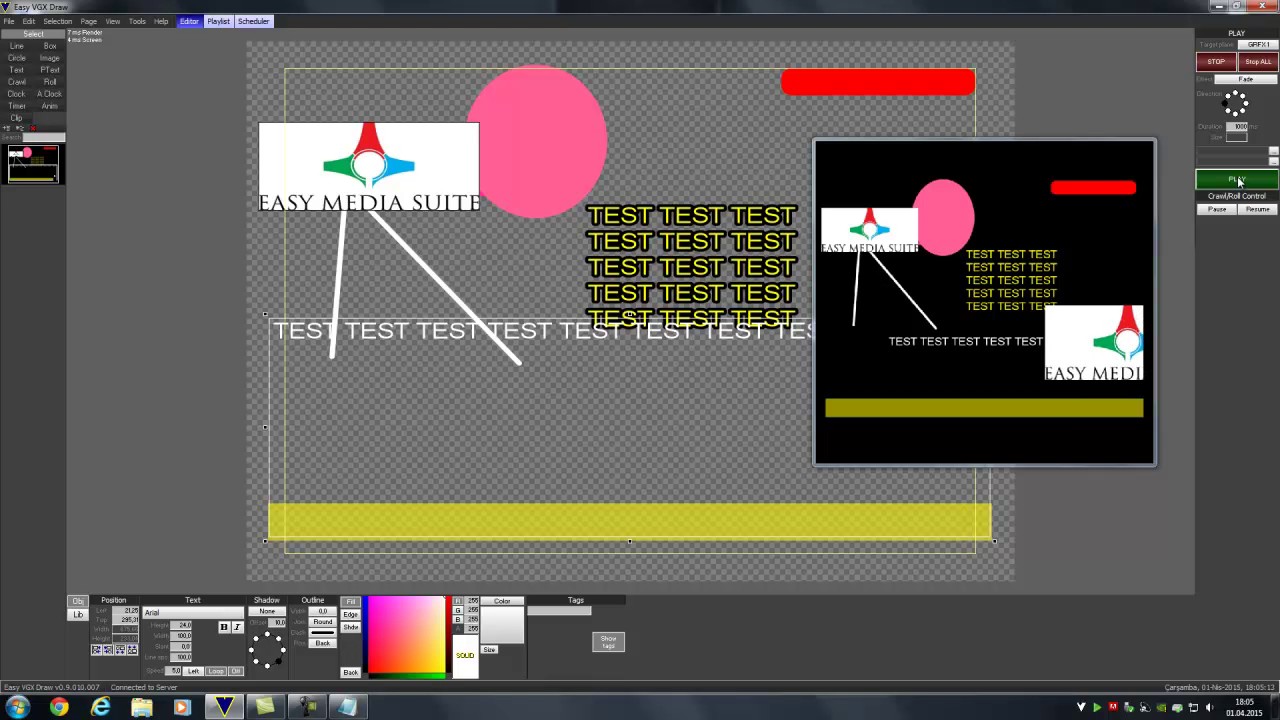Select the PText tool
Image resolution: width=1280 pixels, height=720 pixels.
point(50,70)
